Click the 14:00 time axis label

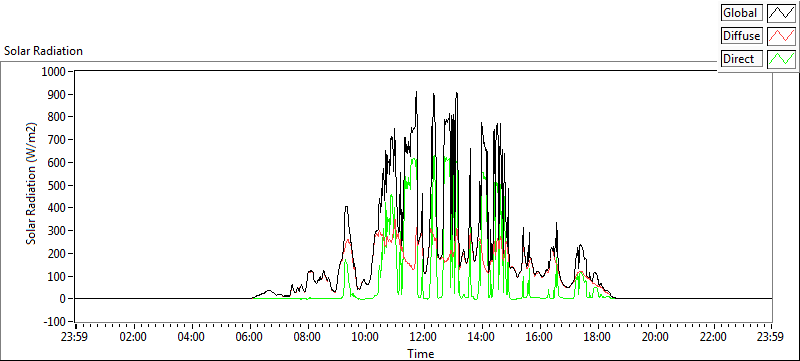pyautogui.click(x=482, y=337)
